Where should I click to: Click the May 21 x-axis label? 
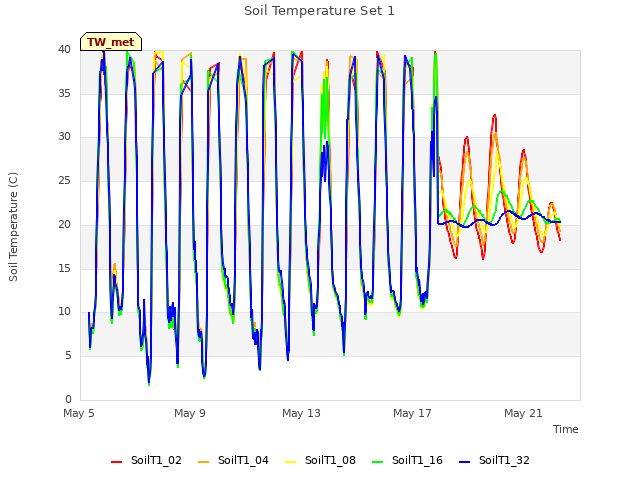coord(523,413)
